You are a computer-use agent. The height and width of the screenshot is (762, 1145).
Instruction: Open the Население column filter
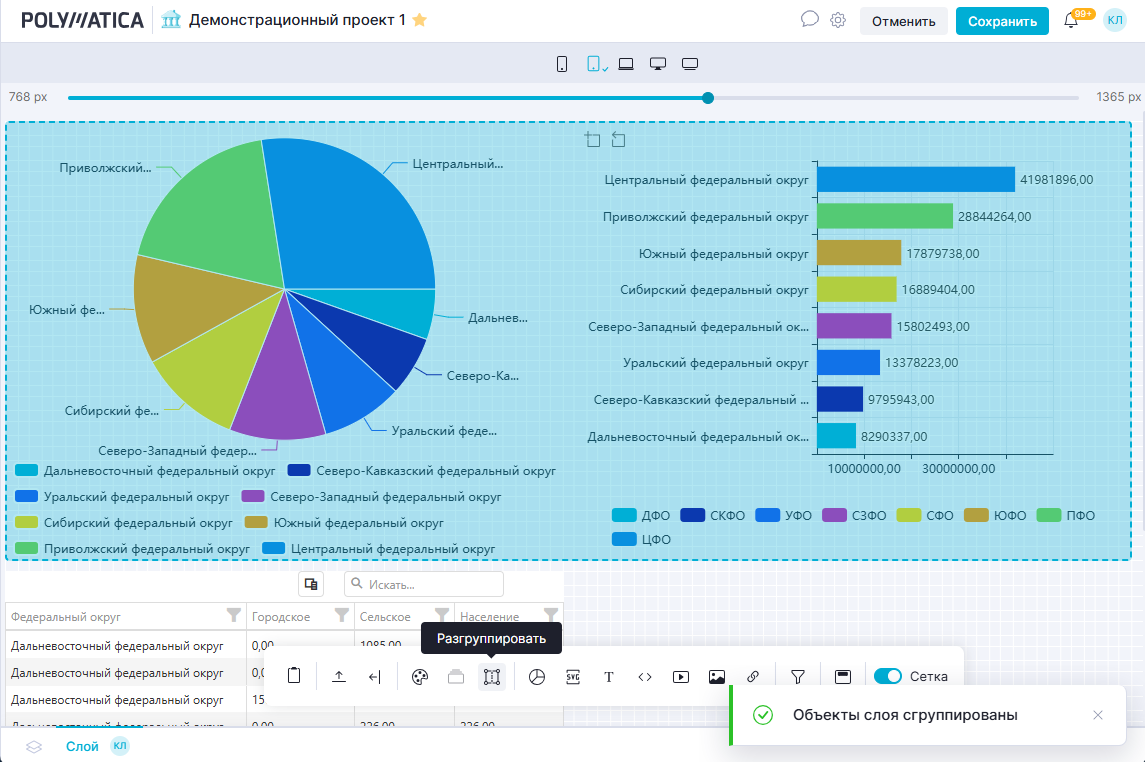click(550, 615)
